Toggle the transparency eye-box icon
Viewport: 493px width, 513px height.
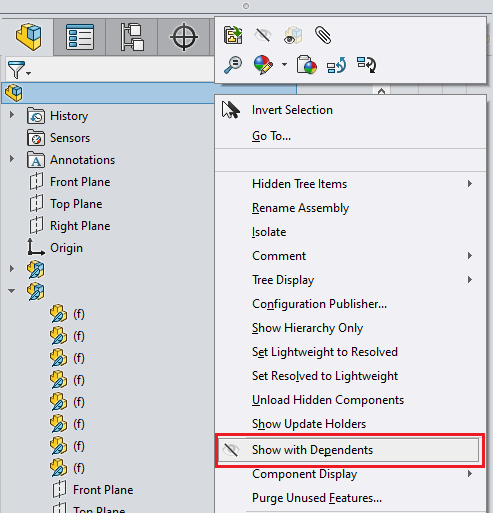(x=293, y=35)
